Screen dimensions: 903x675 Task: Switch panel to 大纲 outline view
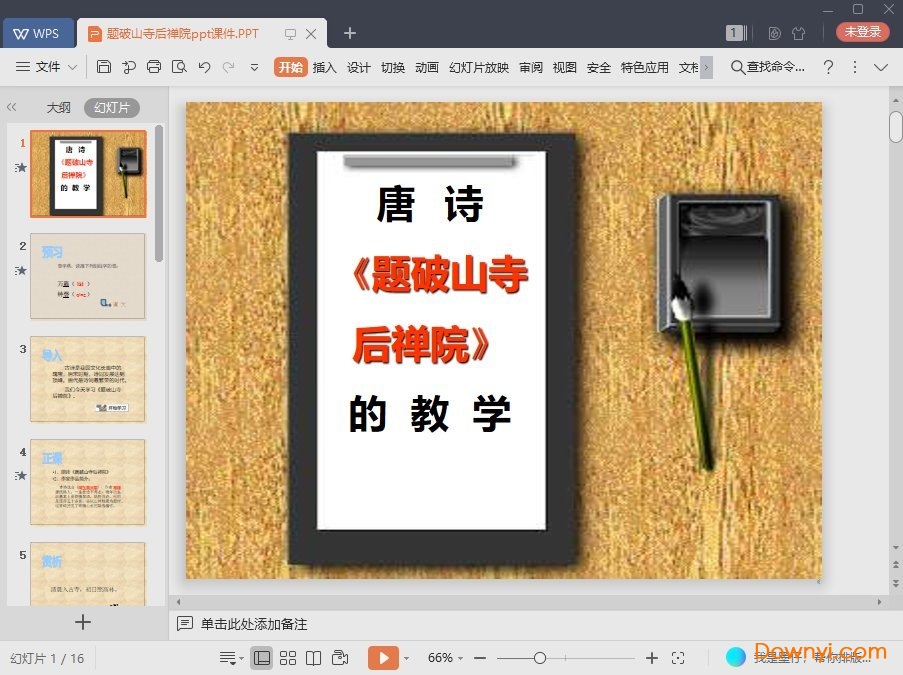coord(58,108)
